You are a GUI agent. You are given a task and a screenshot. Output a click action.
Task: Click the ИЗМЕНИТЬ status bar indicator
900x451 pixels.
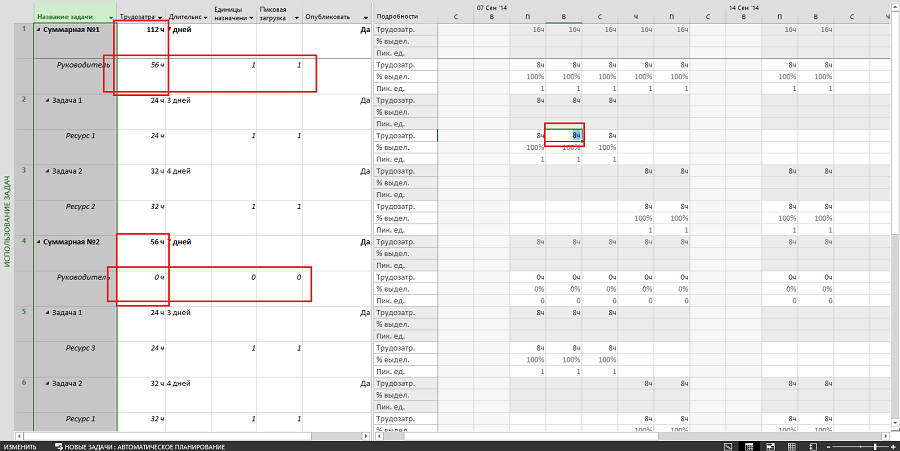tap(20, 446)
